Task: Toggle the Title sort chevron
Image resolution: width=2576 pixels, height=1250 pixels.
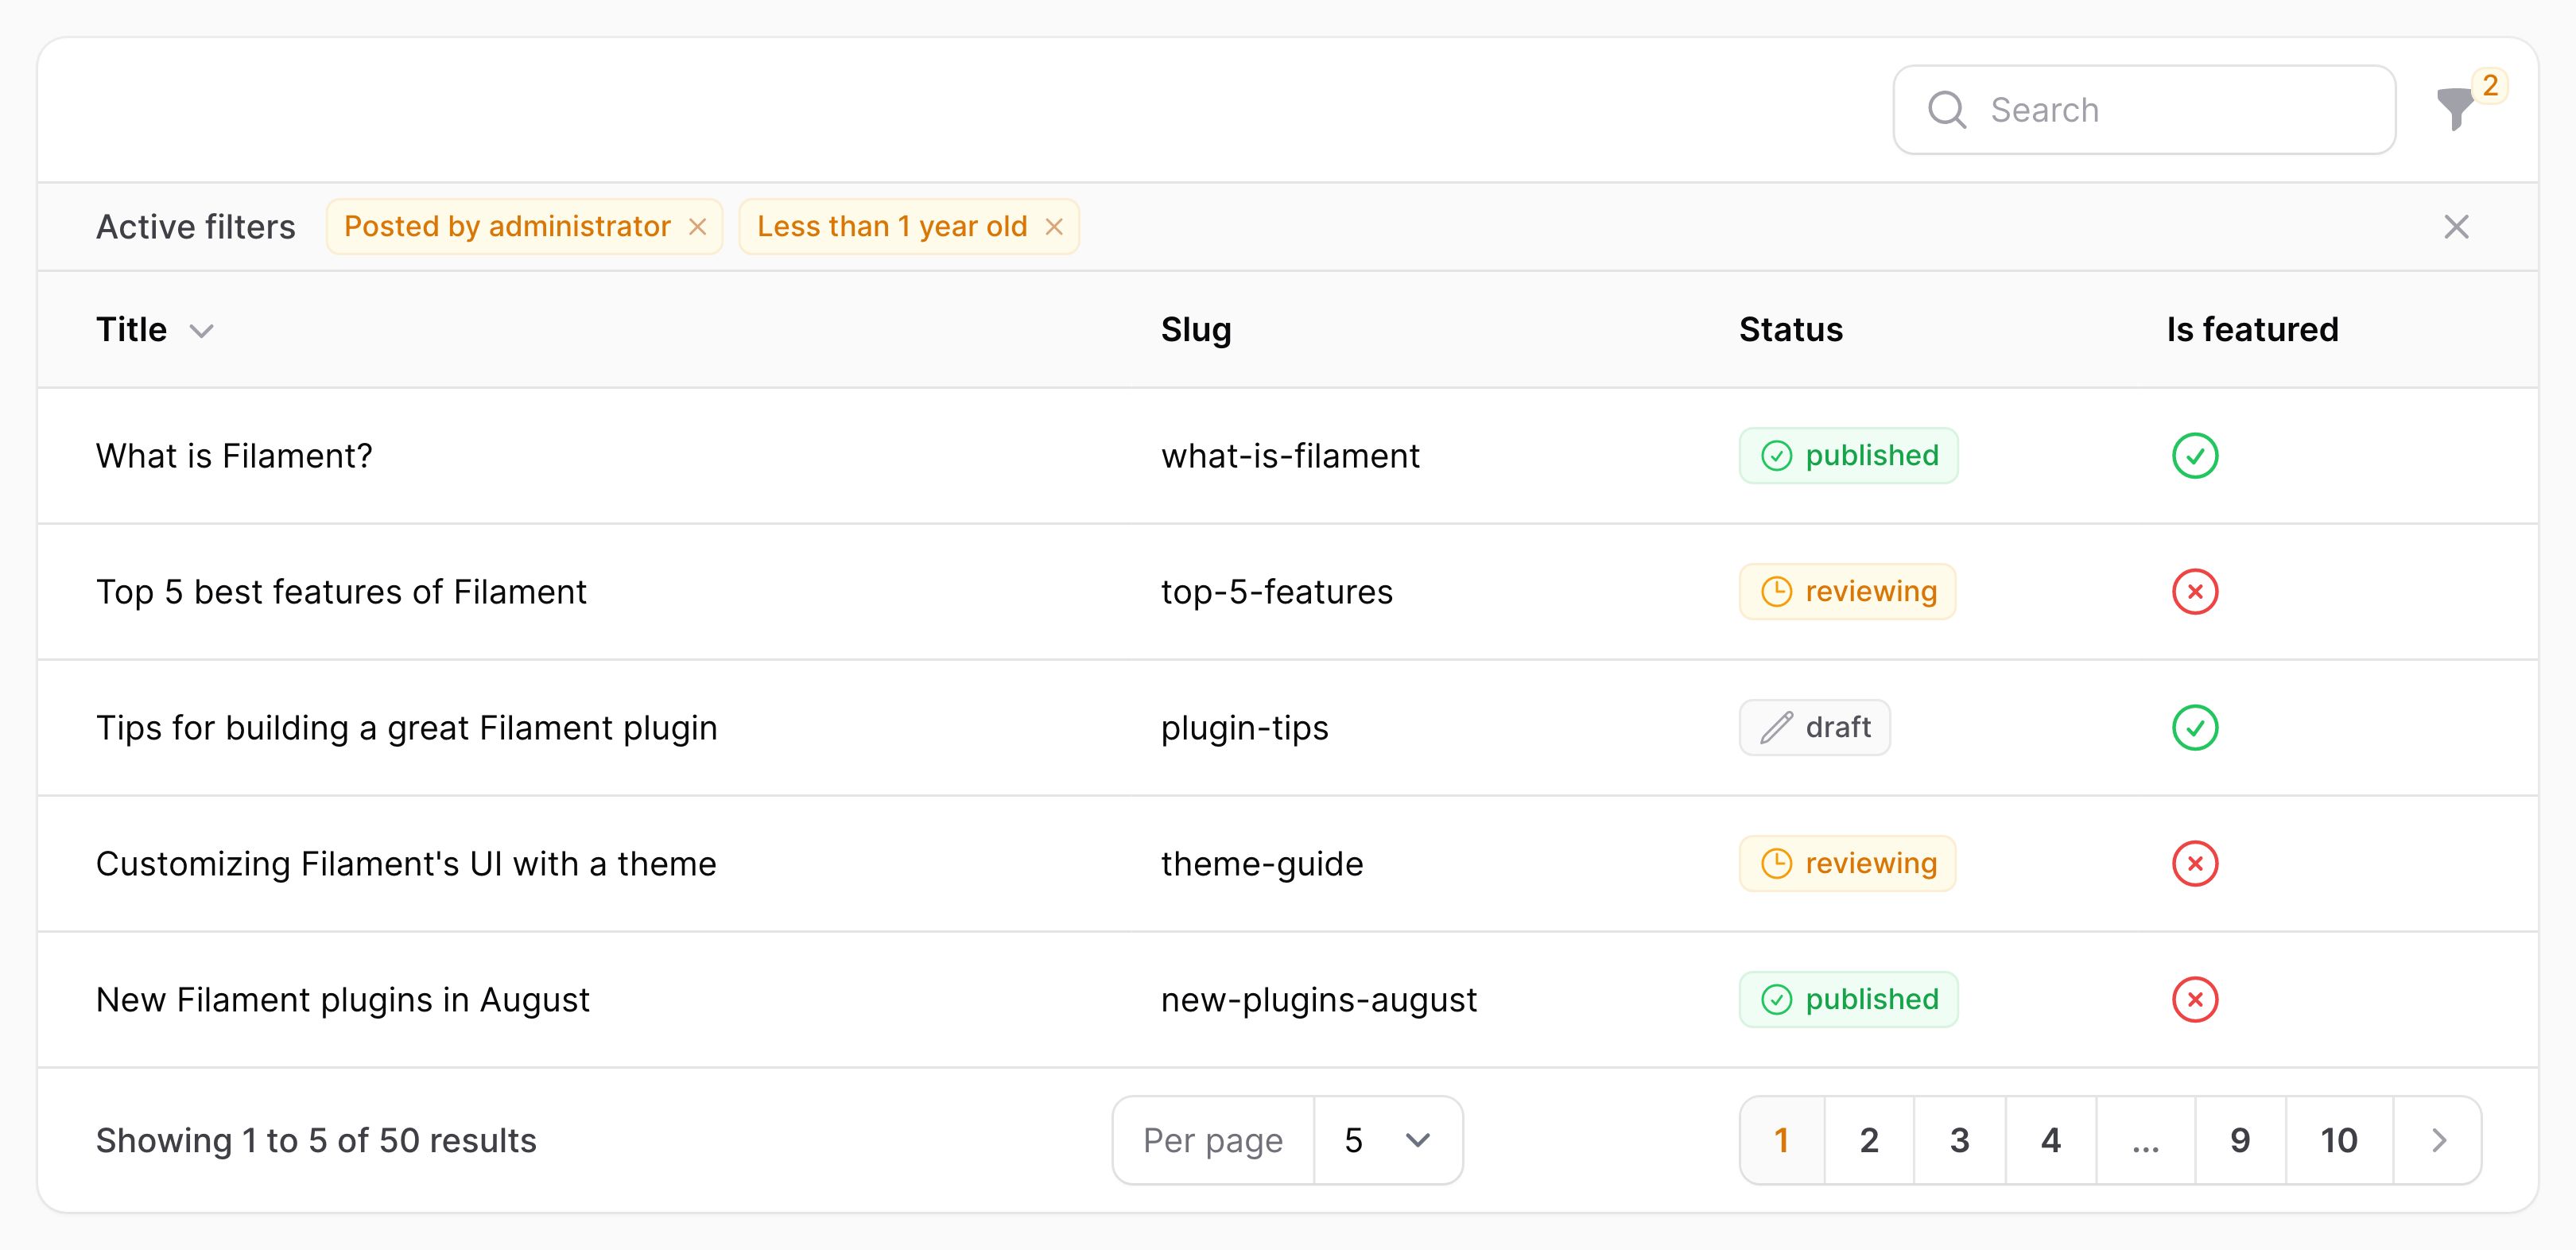Action: click(x=202, y=331)
